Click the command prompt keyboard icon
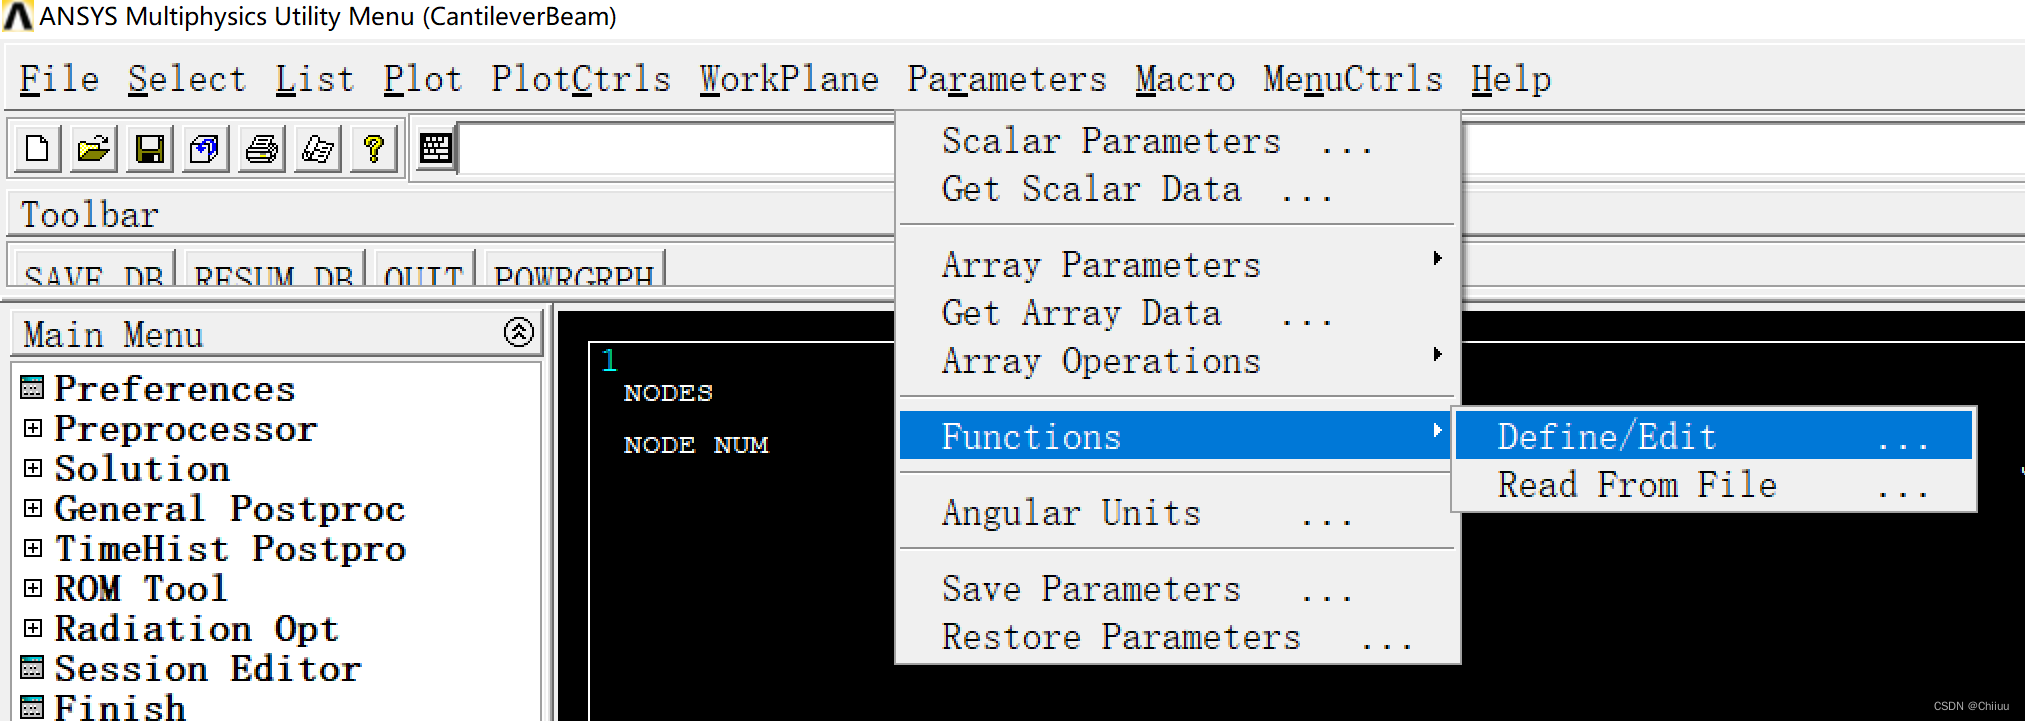The height and width of the screenshot is (721, 2025). point(435,149)
